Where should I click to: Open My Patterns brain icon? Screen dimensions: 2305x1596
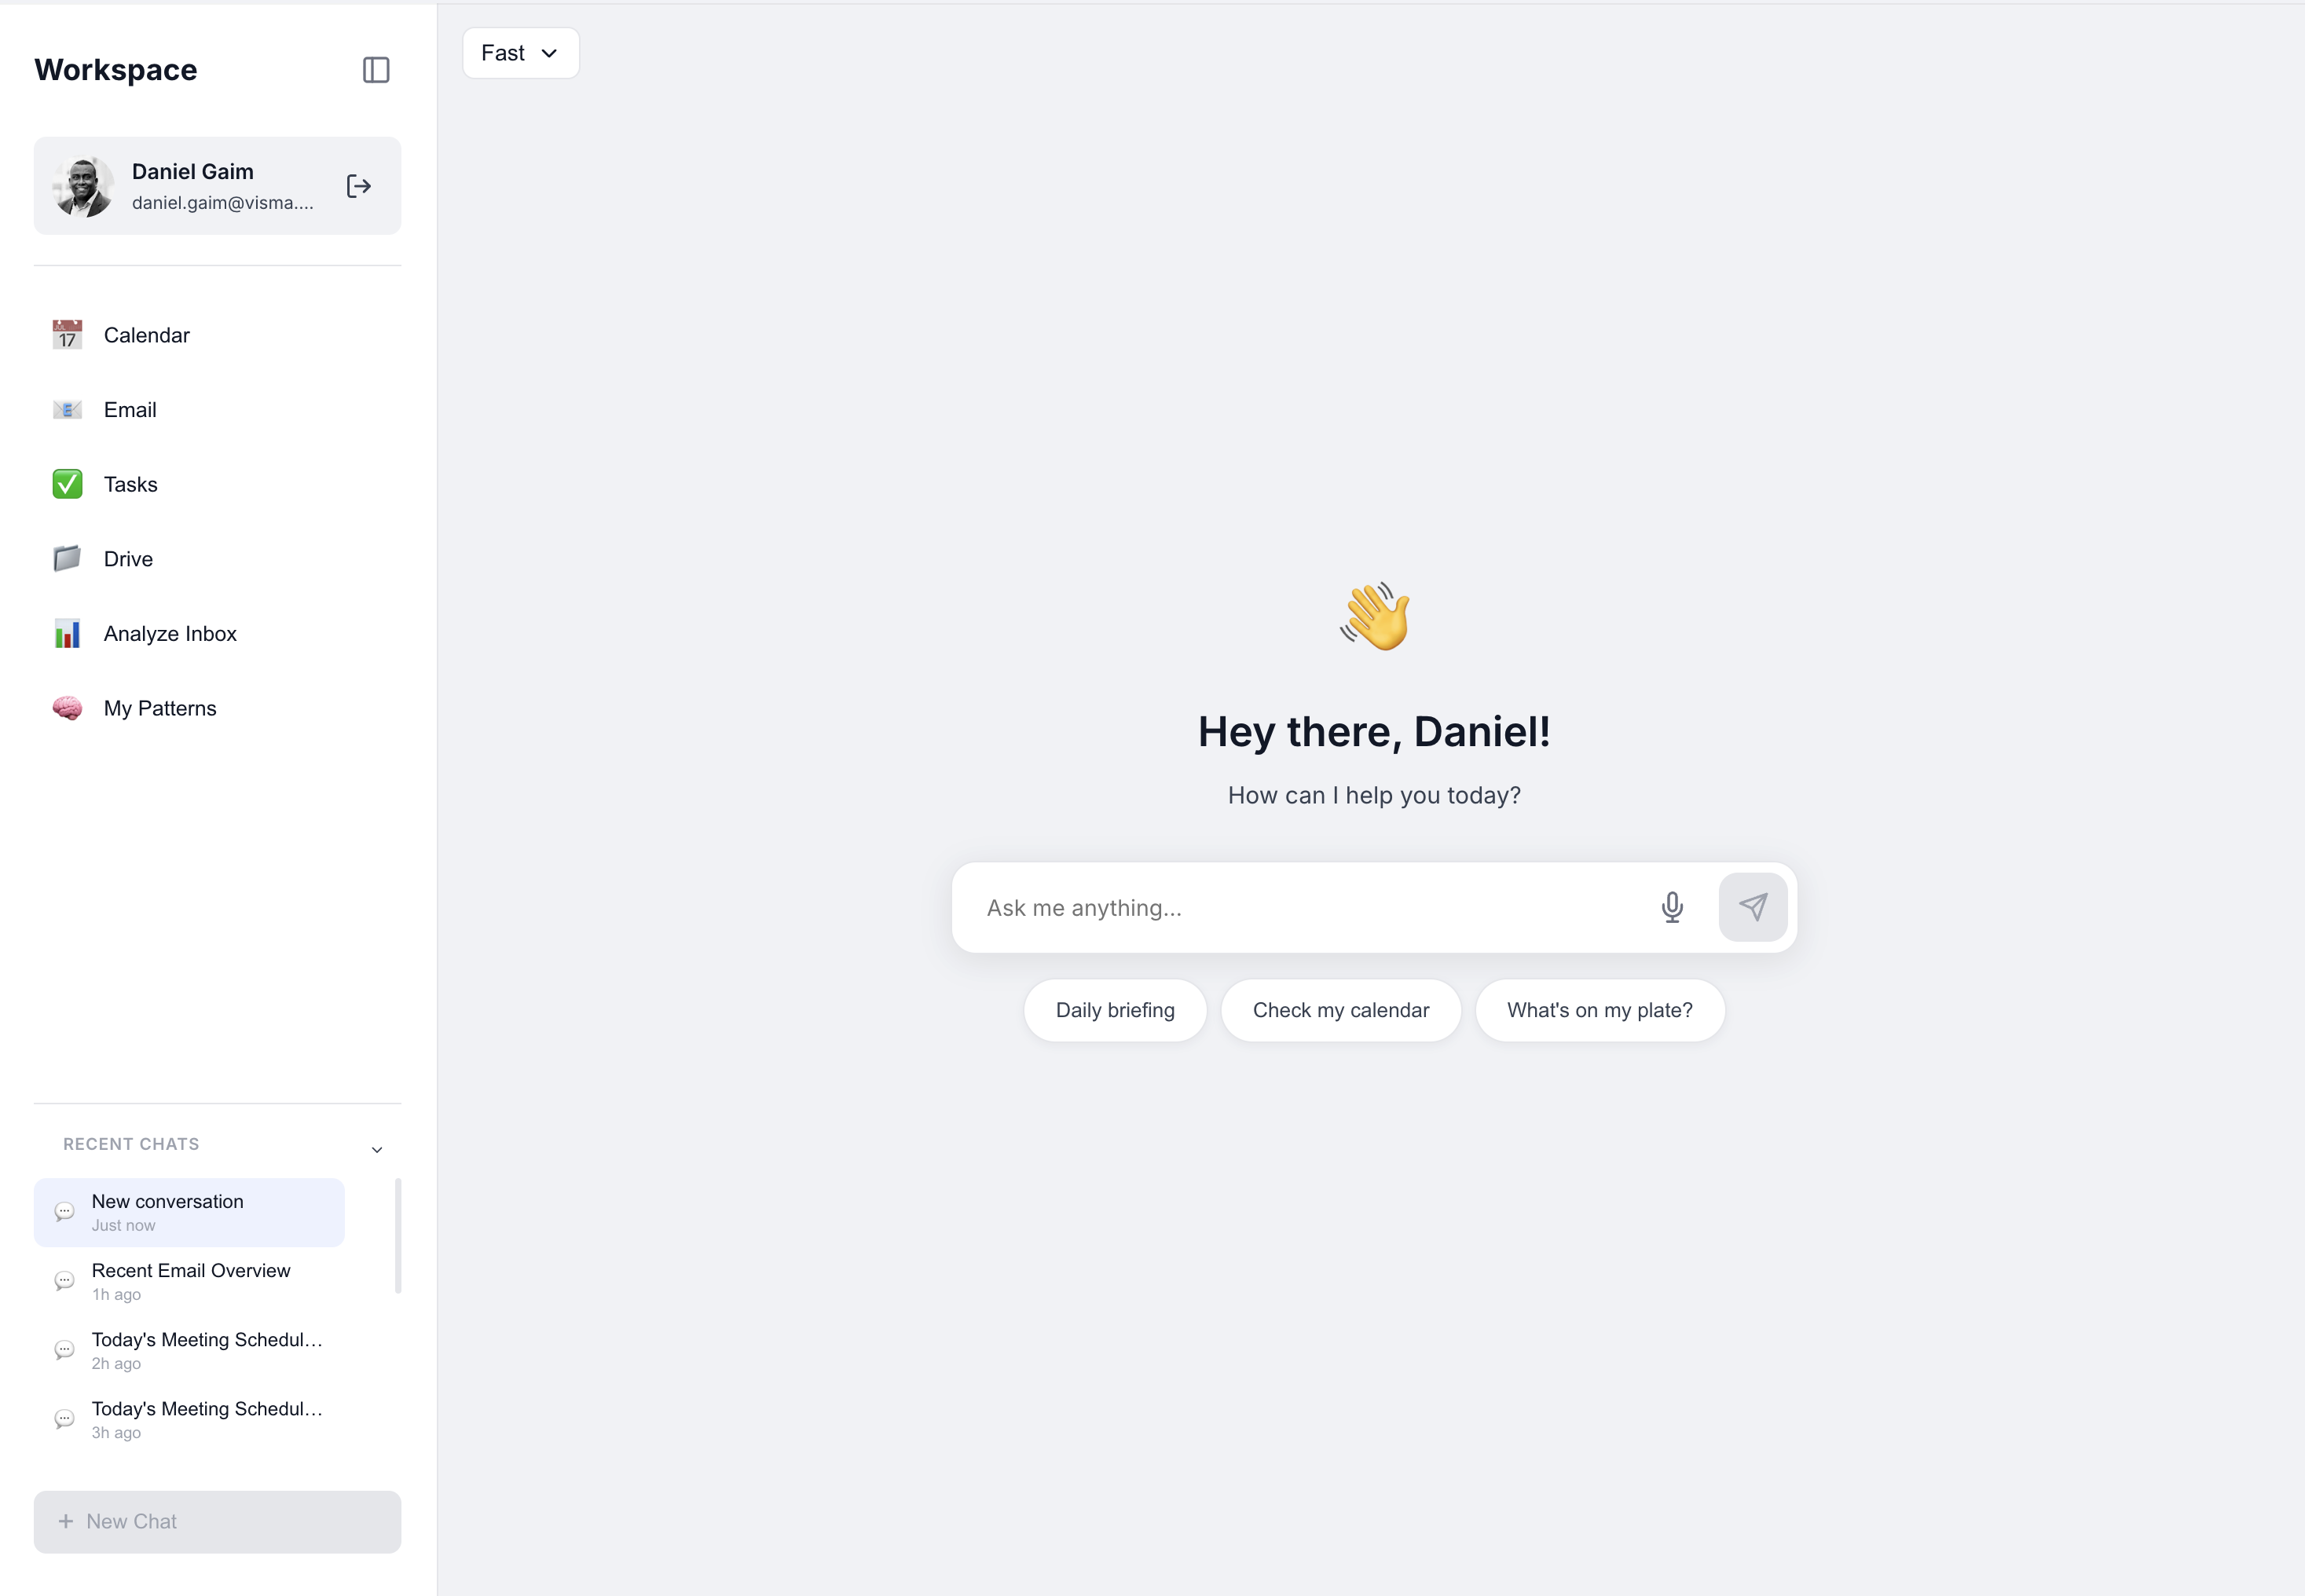click(x=67, y=708)
